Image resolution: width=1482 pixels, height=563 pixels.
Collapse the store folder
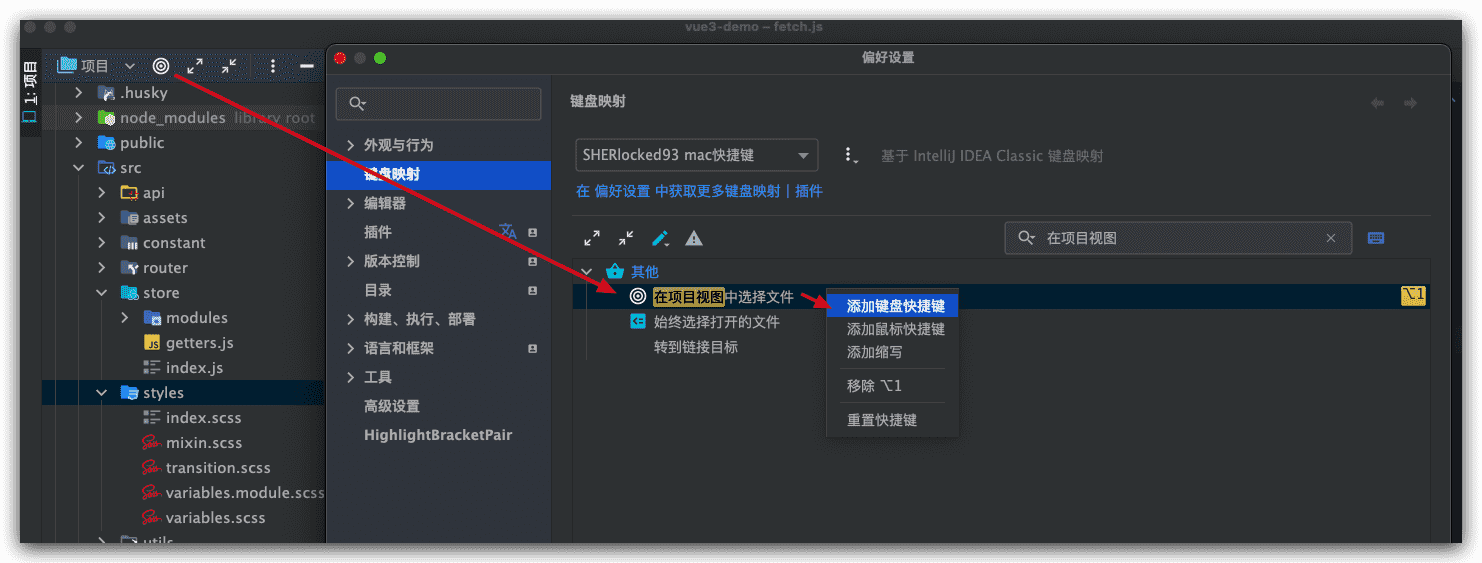pos(102,293)
